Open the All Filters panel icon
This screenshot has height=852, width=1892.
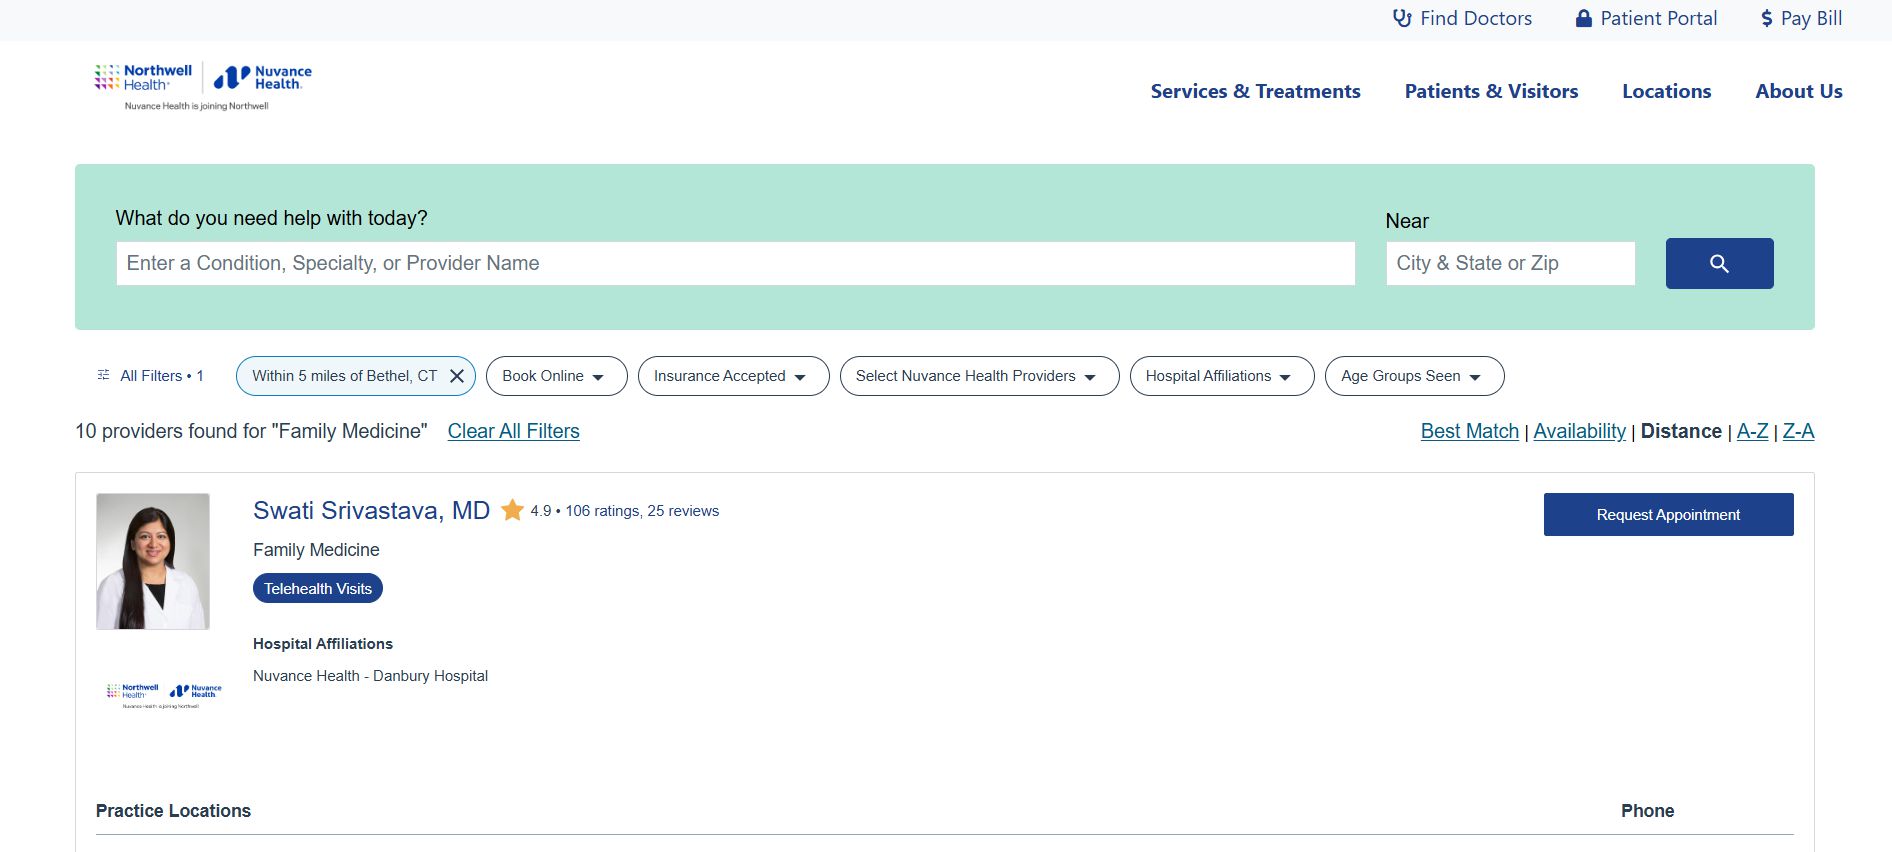click(103, 376)
